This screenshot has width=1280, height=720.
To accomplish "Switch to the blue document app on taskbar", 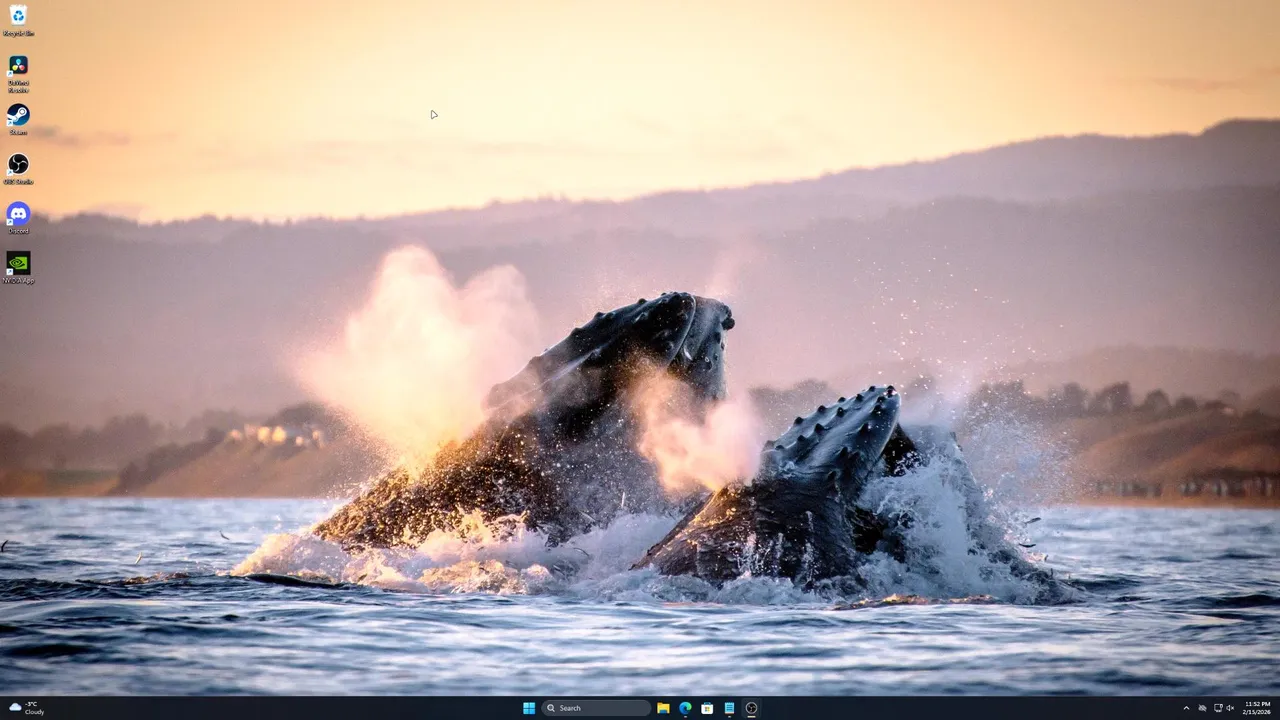I will click(729, 708).
